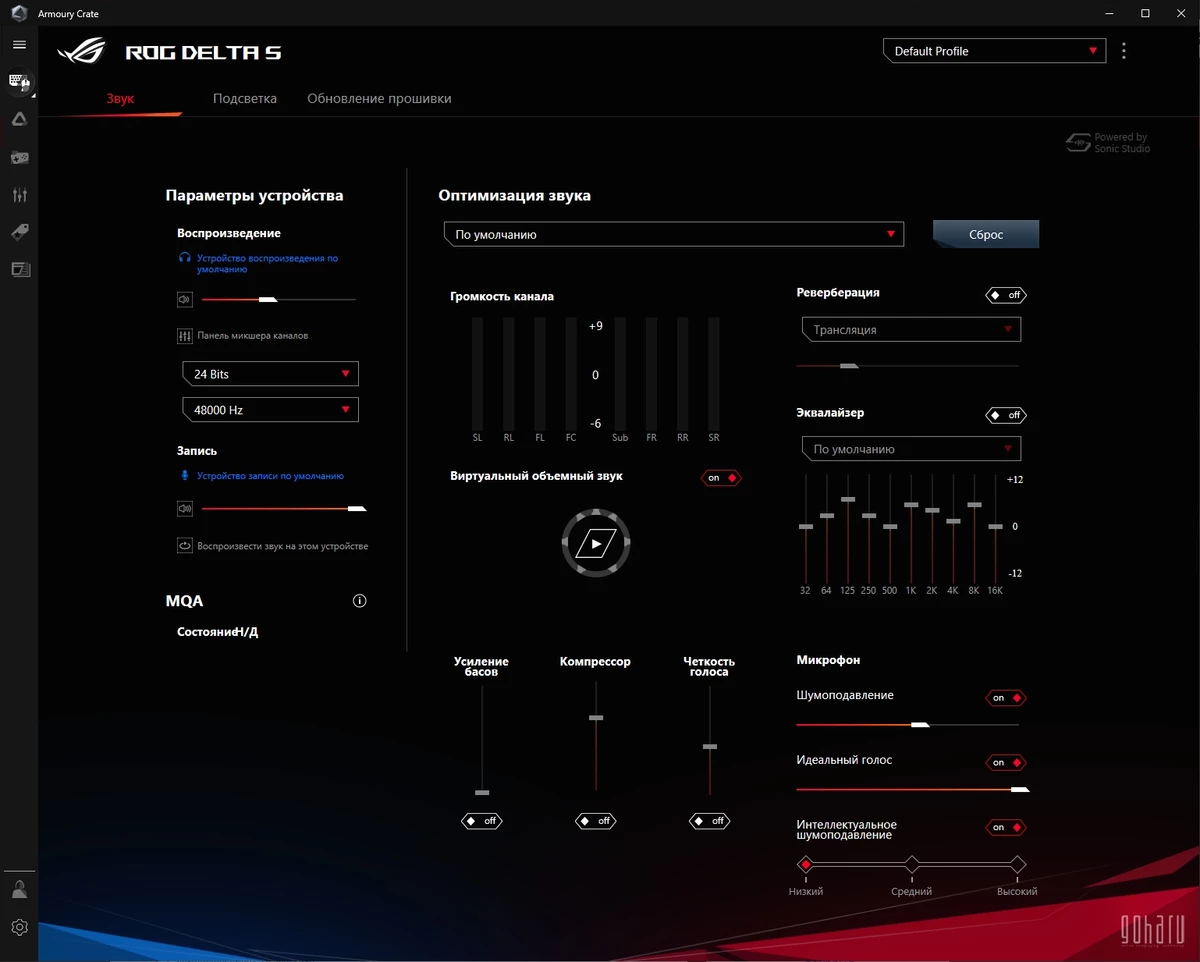Toggle Virtual surround sound switch
Screen dimensions: 1200x962
click(721, 478)
